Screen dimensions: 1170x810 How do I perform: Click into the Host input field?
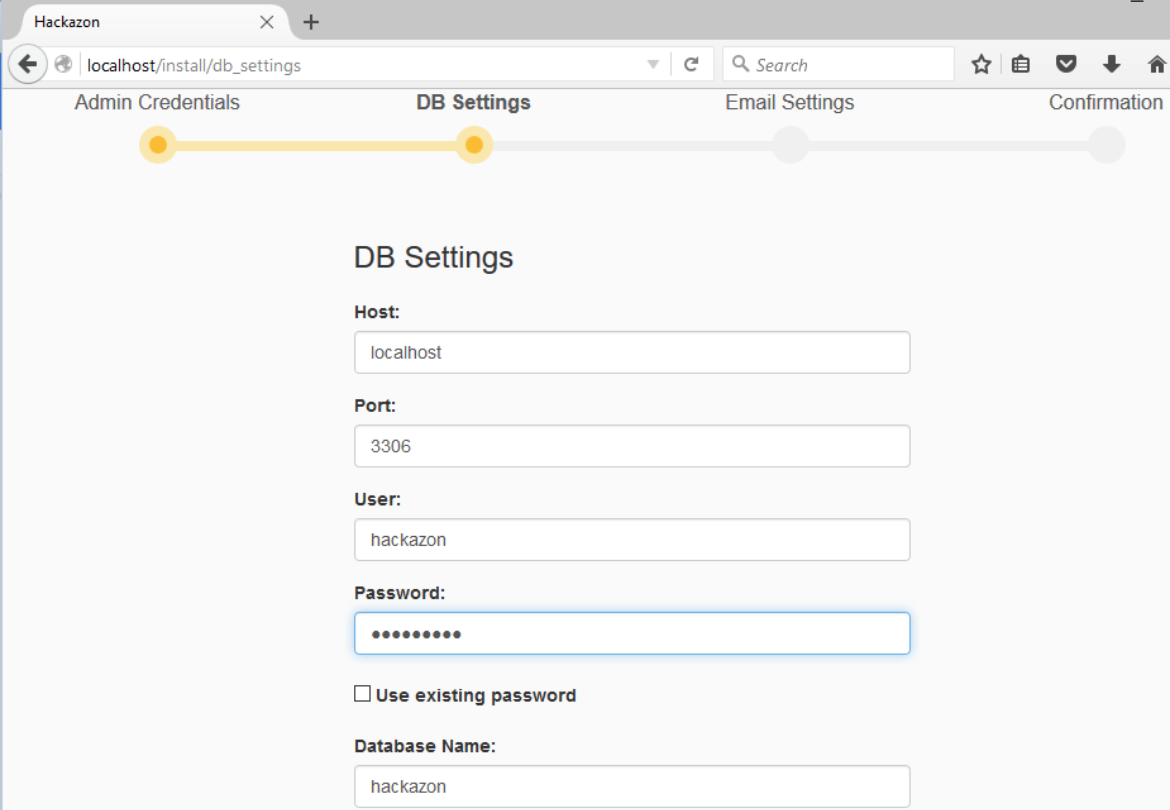[632, 352]
